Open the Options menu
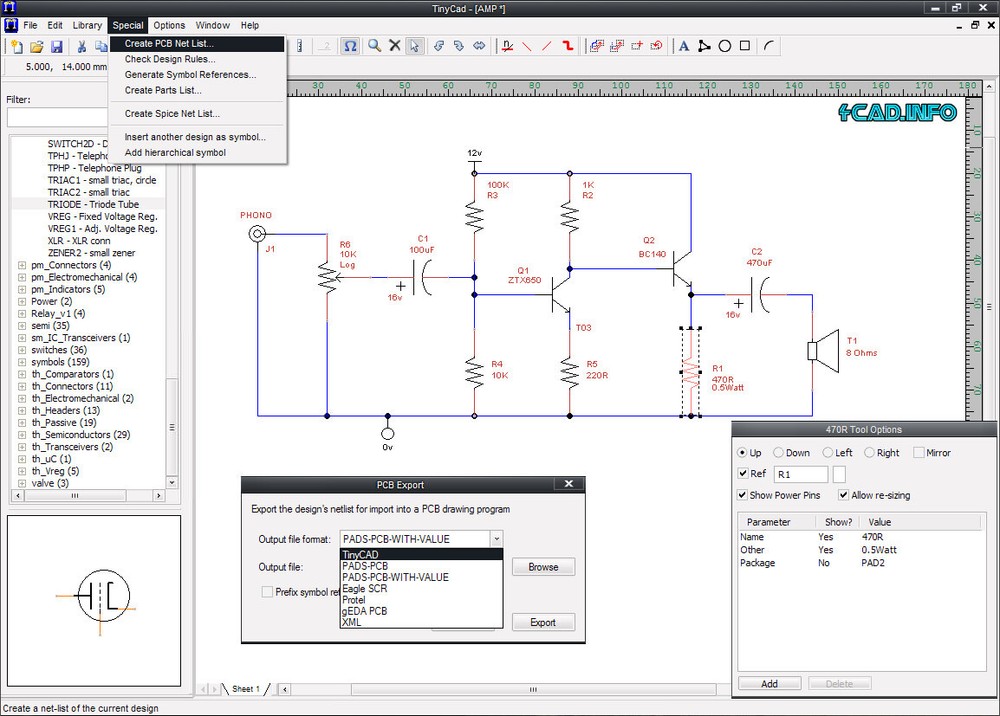1000x716 pixels. [169, 25]
